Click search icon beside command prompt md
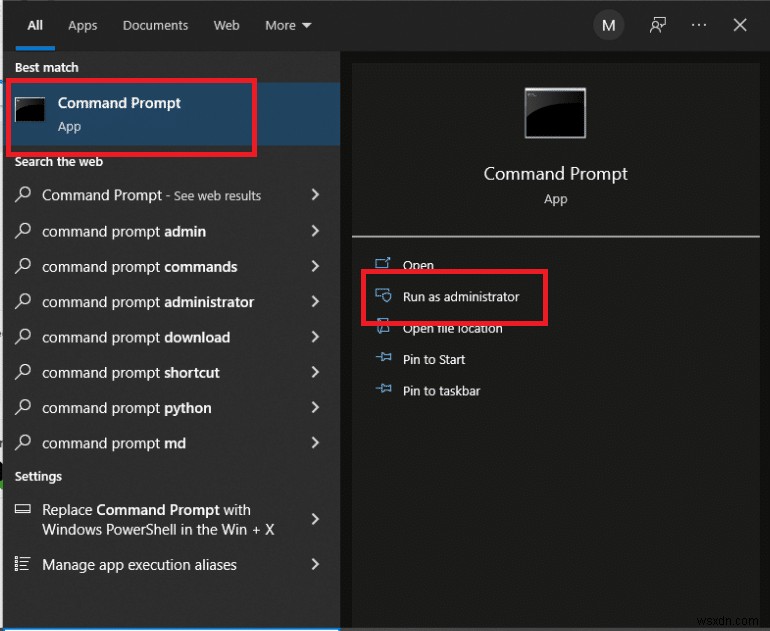Viewport: 770px width, 631px height. pyautogui.click(x=23, y=442)
